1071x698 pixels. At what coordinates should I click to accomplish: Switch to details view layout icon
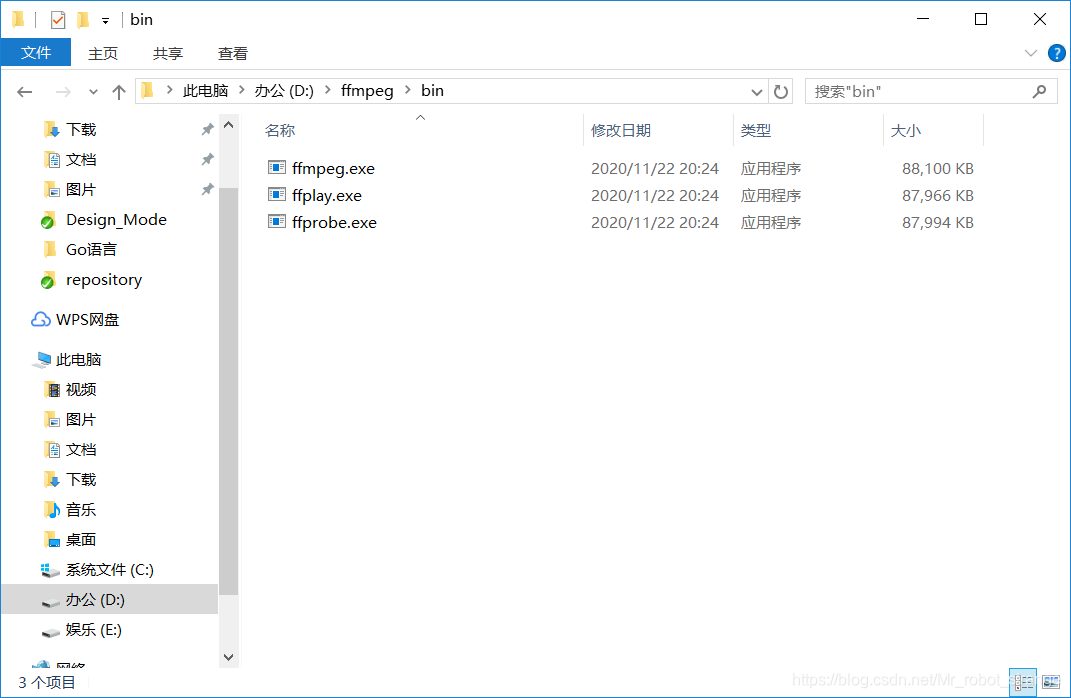pos(1023,682)
